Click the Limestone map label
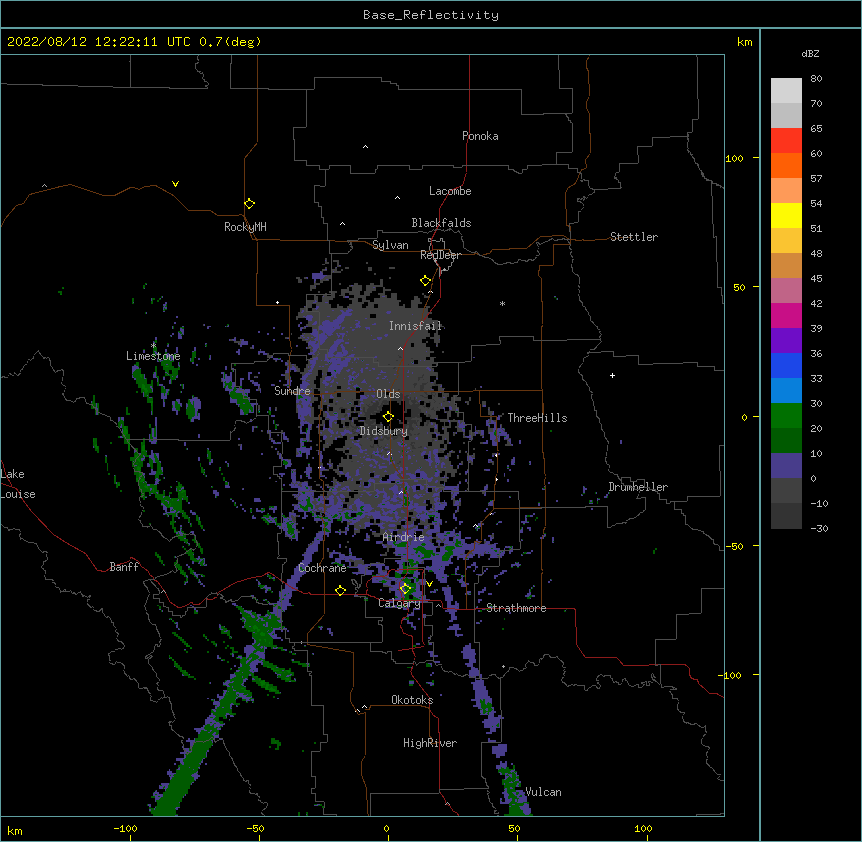862x842 pixels. [x=153, y=356]
